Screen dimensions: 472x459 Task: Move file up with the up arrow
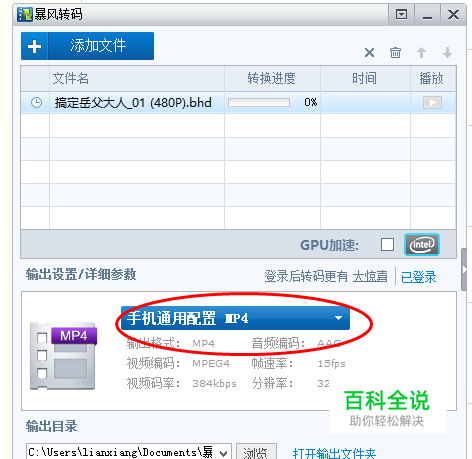point(421,52)
